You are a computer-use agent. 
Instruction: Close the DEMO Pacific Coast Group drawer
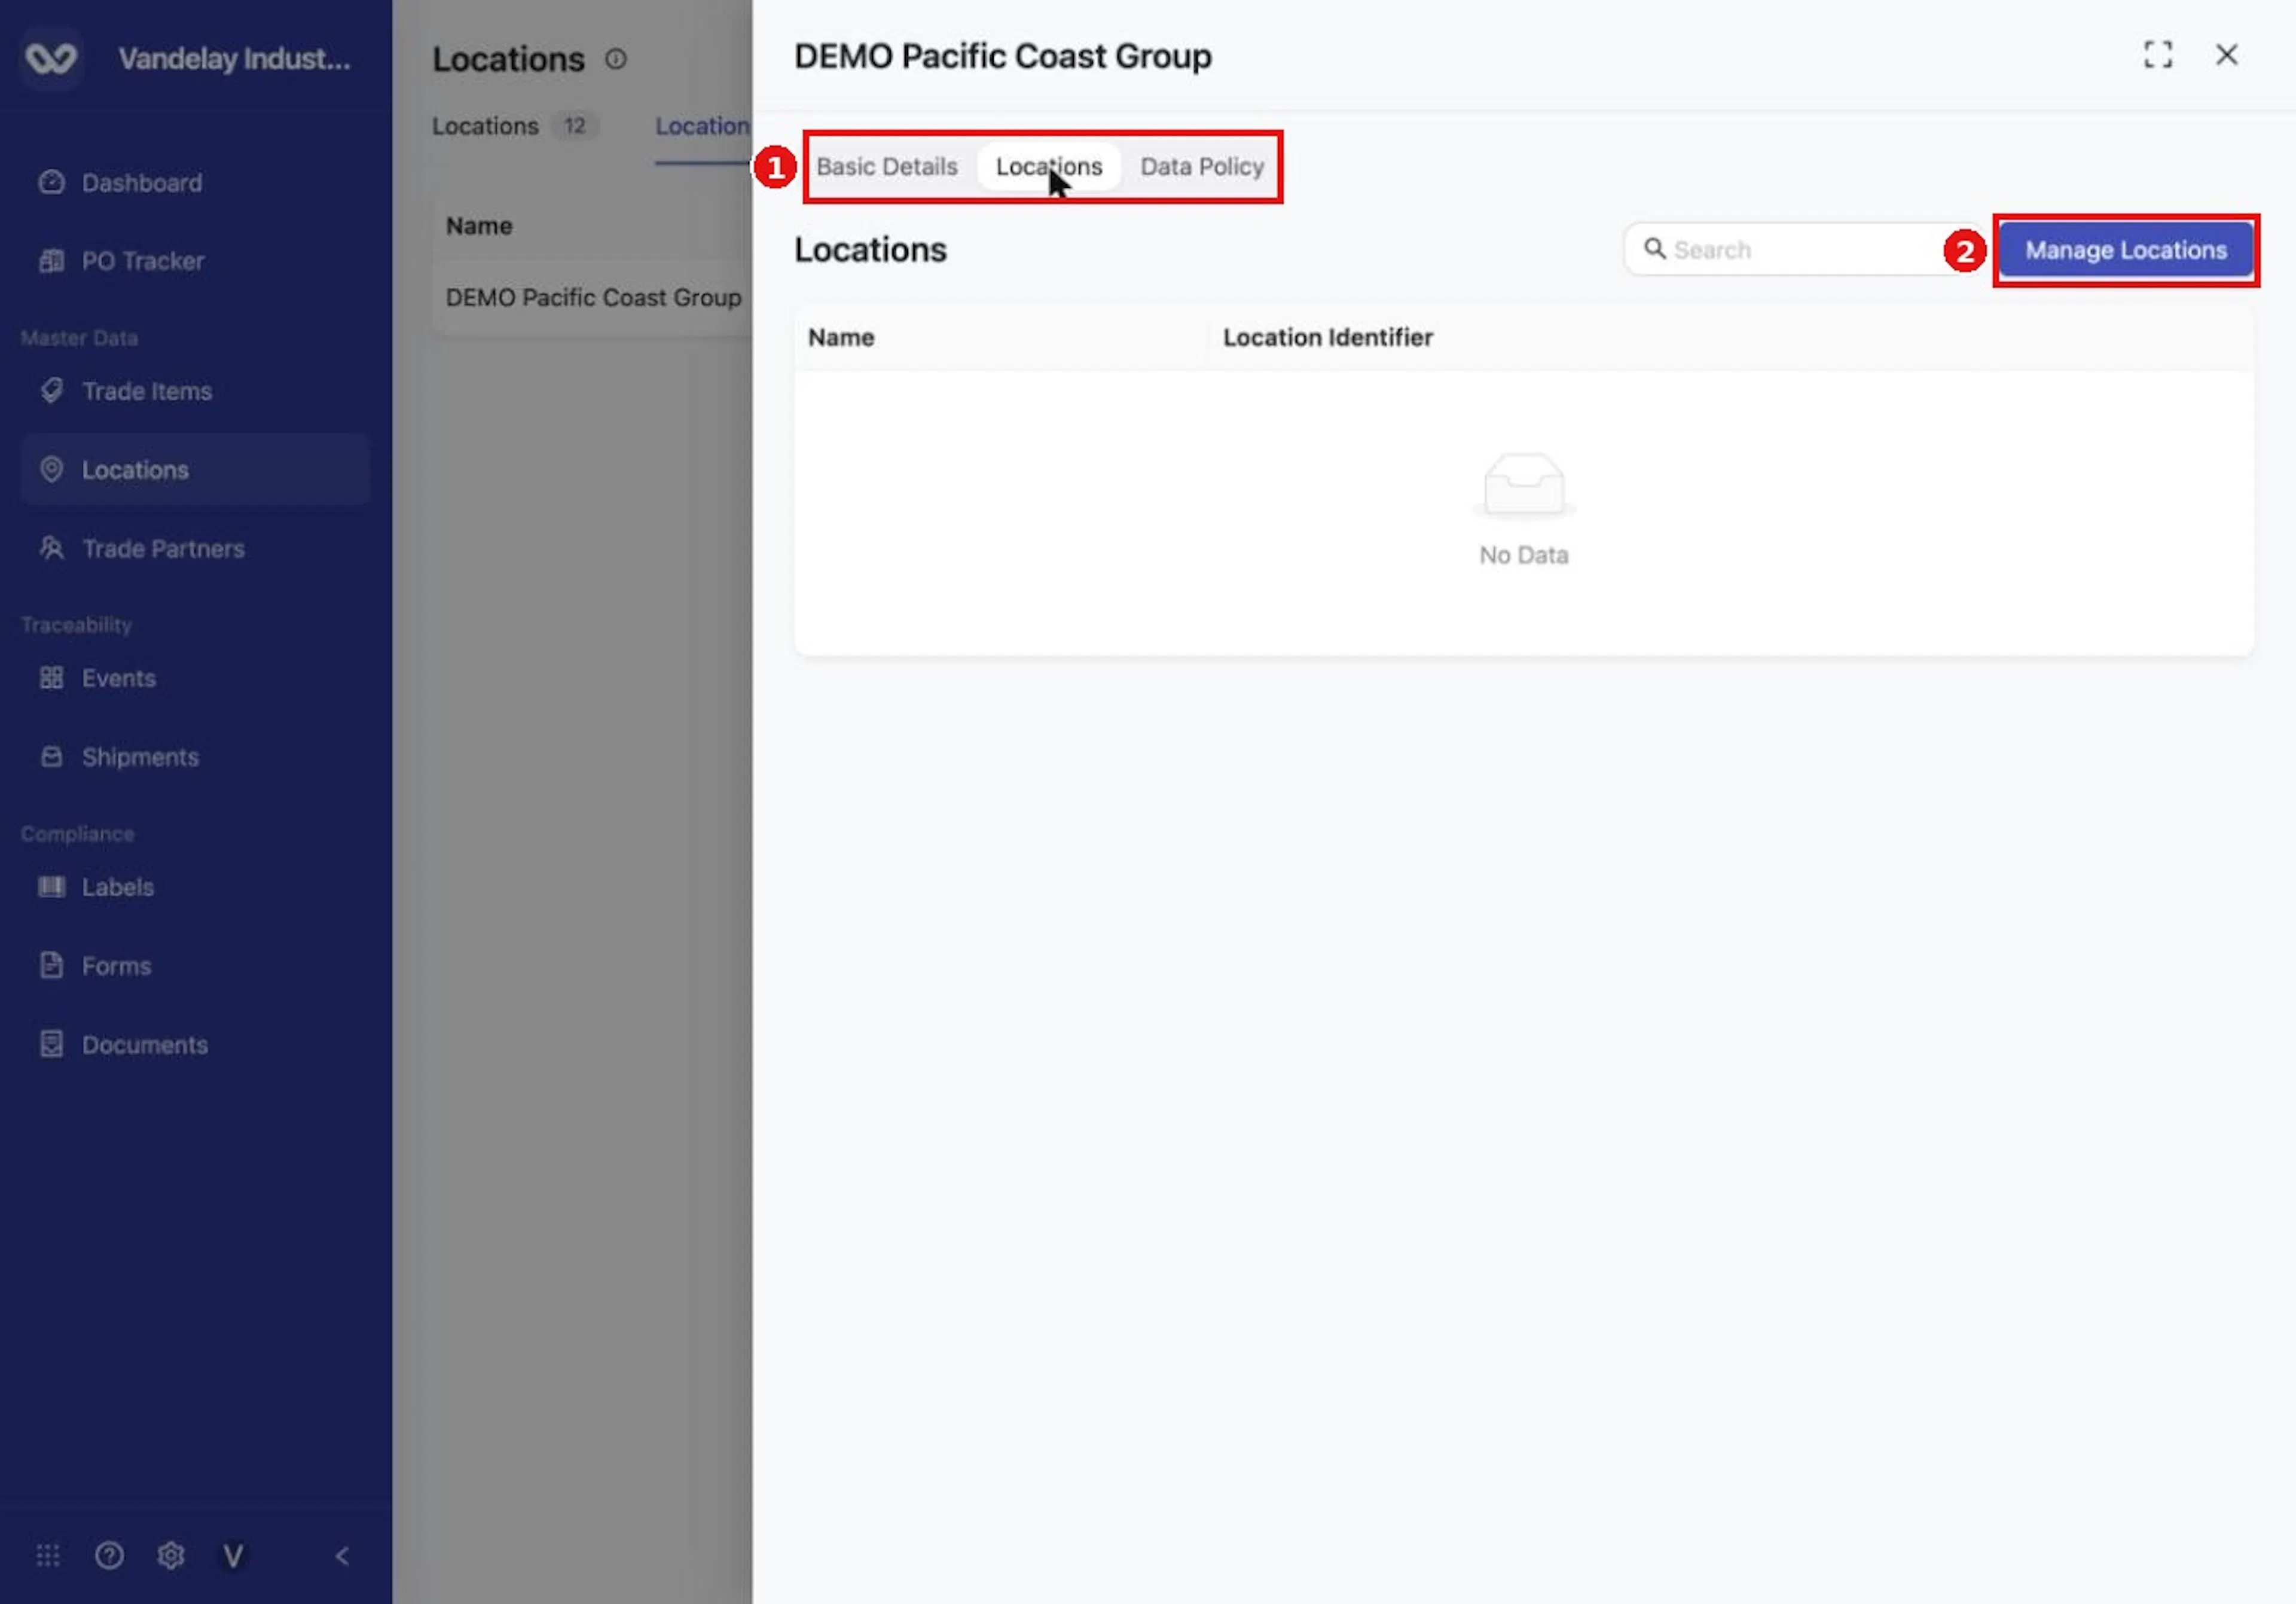[x=2227, y=55]
